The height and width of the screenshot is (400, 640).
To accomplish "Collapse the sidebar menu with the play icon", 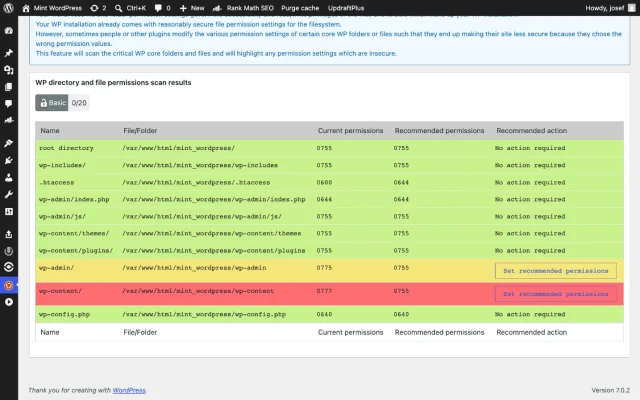I will pos(9,302).
